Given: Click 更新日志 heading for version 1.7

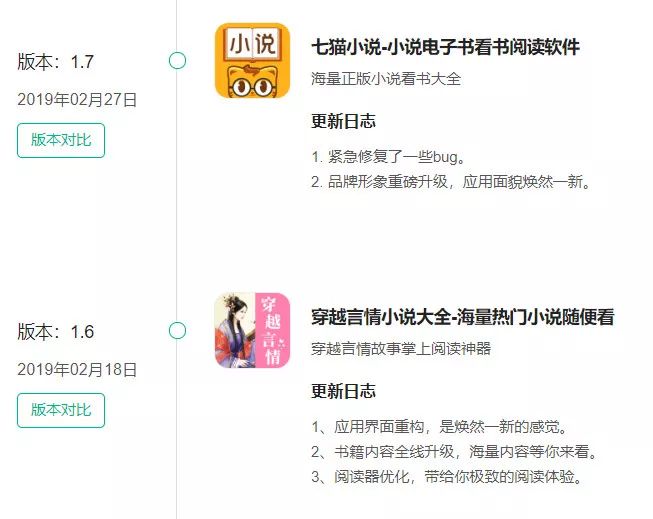Looking at the screenshot, I should pyautogui.click(x=344, y=121).
